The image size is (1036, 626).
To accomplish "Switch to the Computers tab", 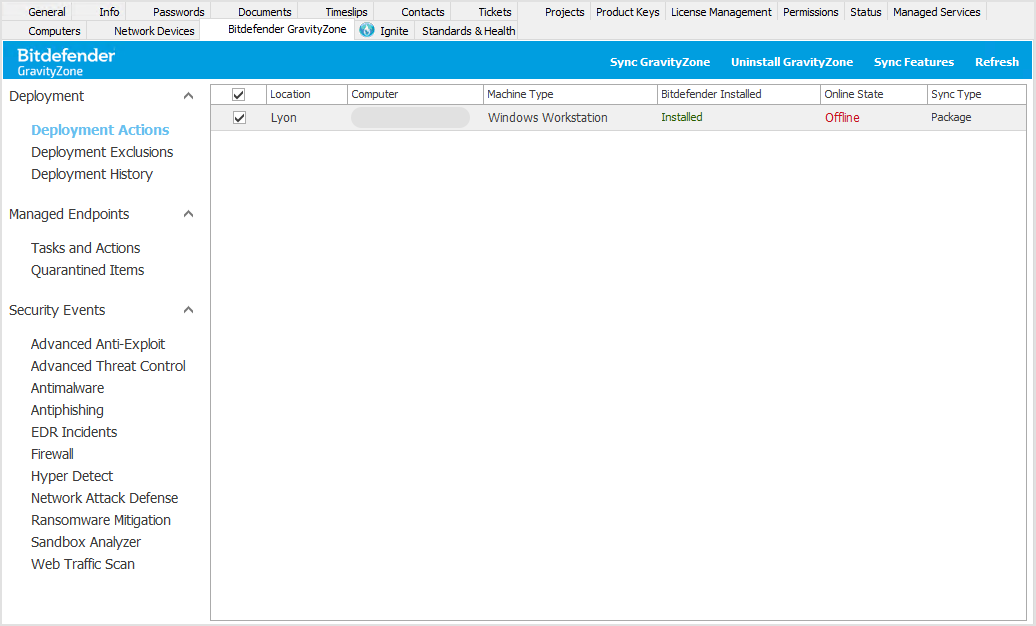I will click(54, 31).
